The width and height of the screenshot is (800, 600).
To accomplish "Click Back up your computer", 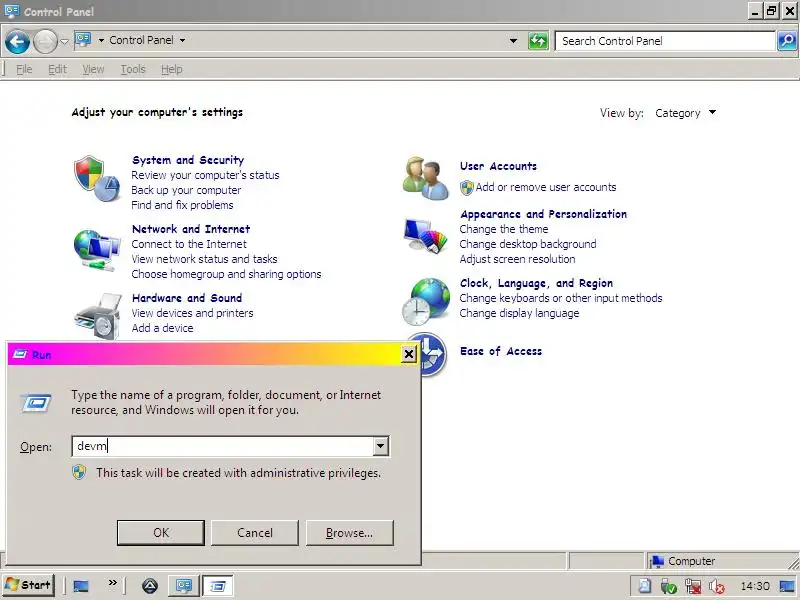I will coord(186,190).
